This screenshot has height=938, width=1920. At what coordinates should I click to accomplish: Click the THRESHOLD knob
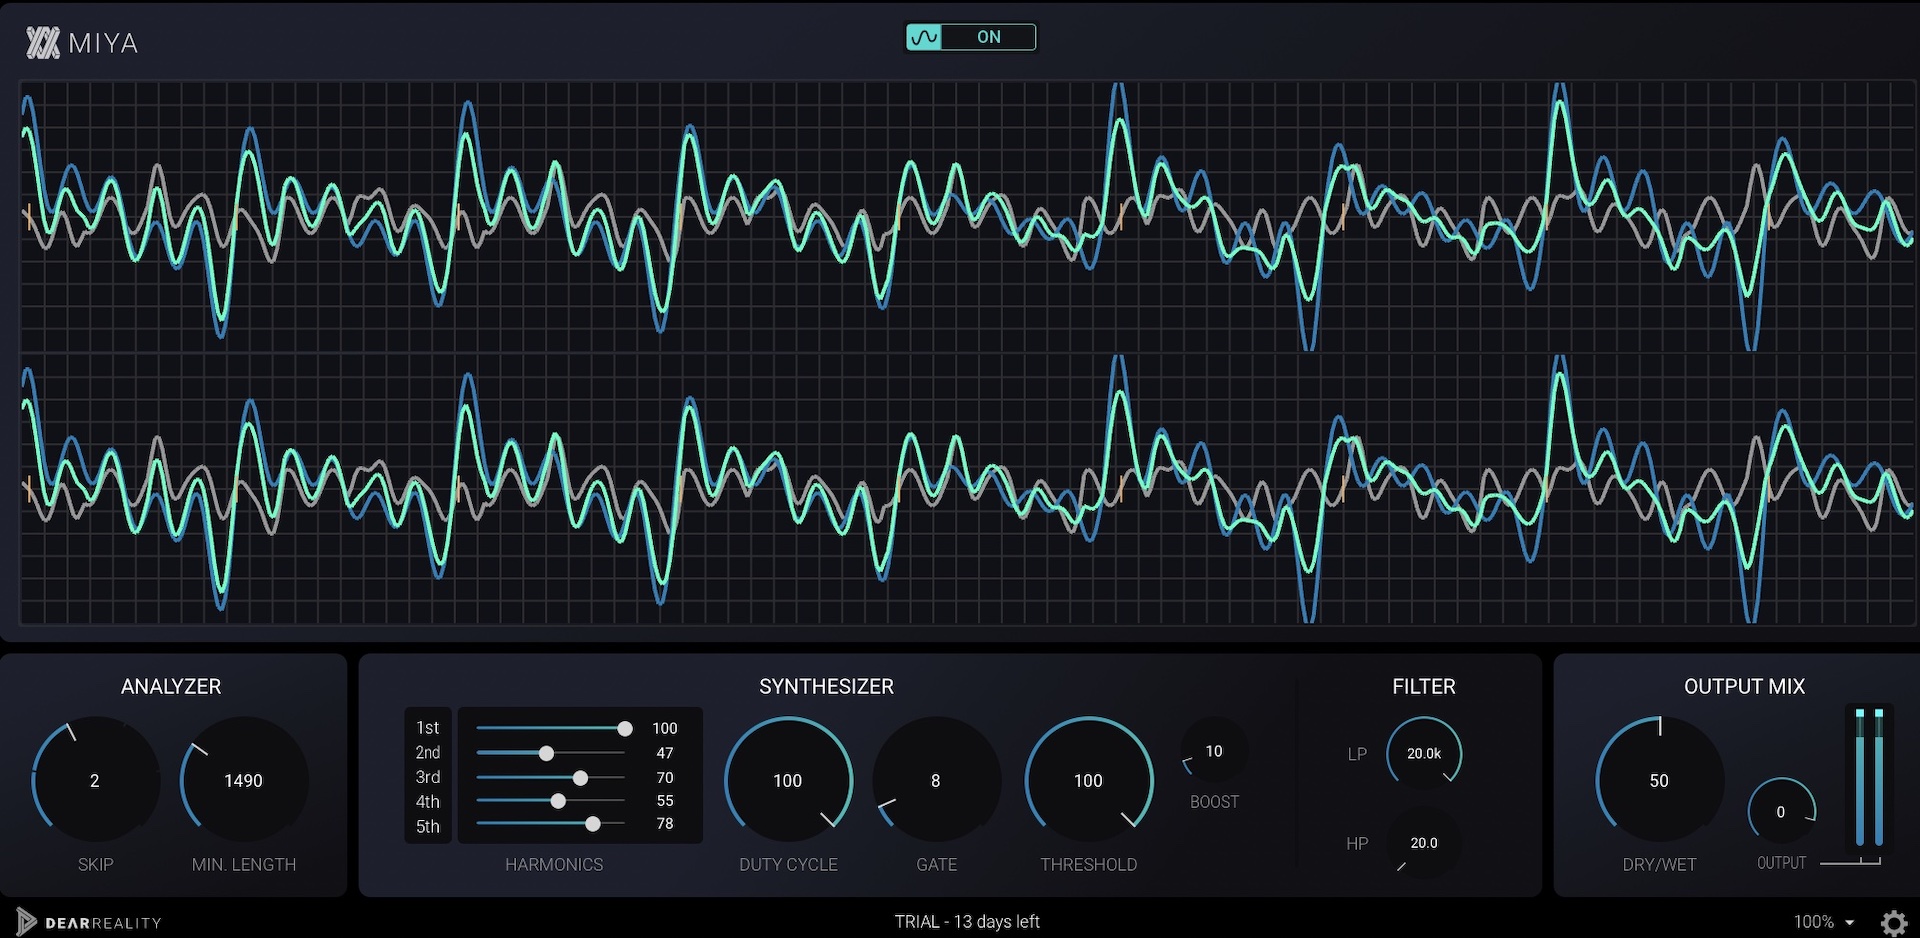click(1088, 780)
